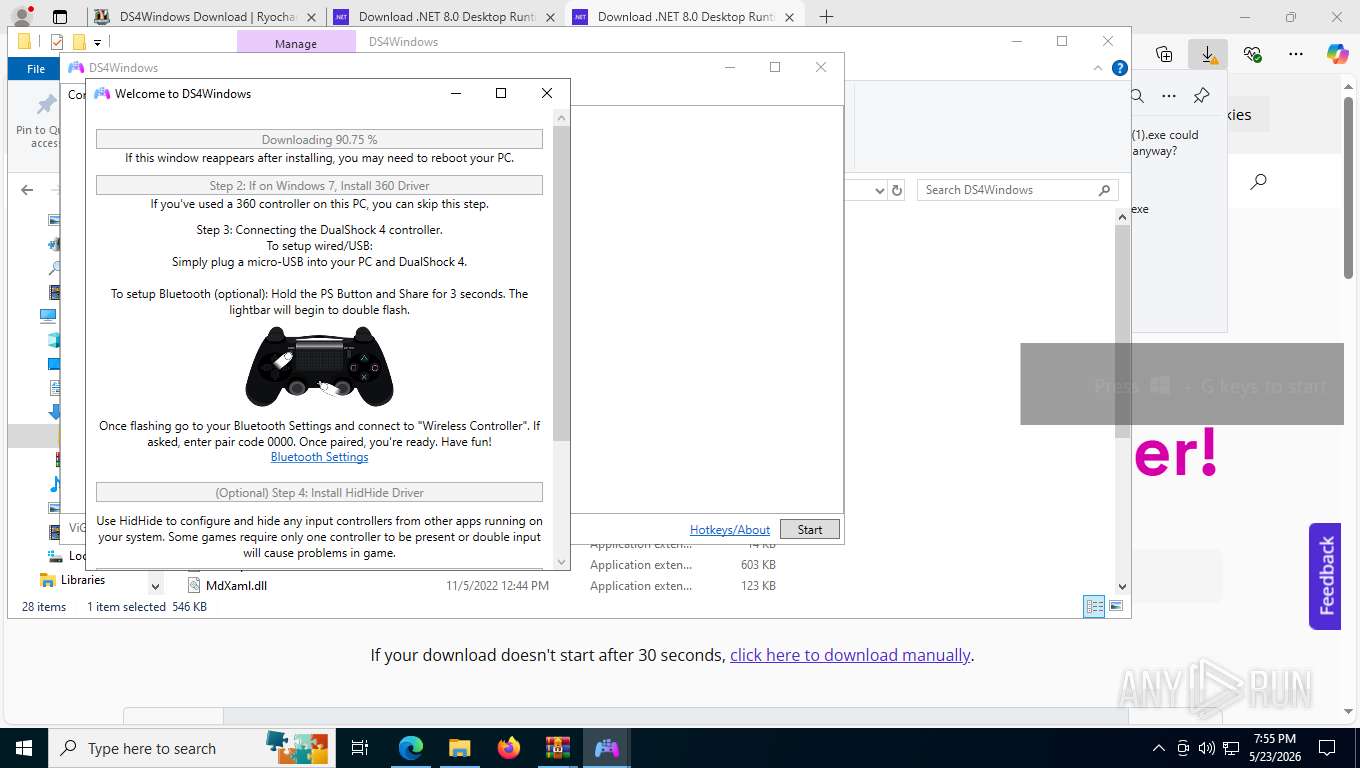Open Task View on the taskbar

tap(360, 748)
